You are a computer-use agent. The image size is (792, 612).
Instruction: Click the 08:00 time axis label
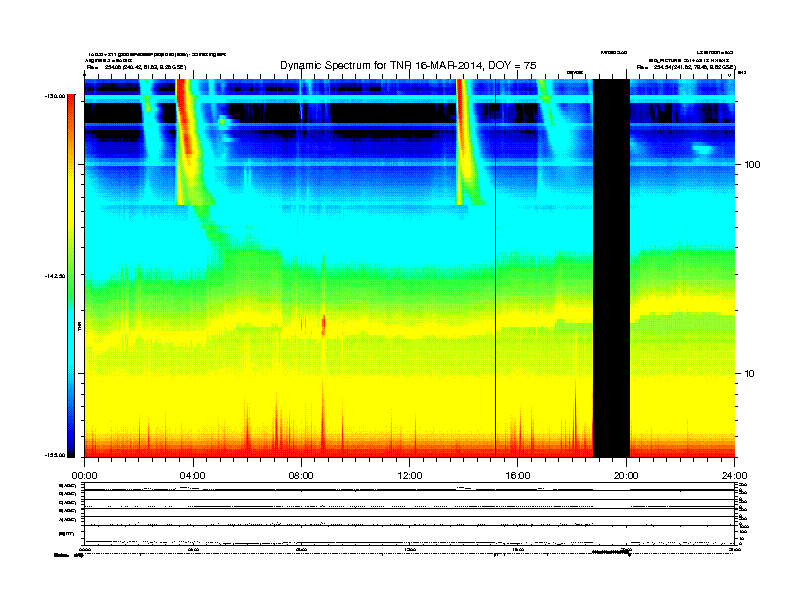click(301, 476)
